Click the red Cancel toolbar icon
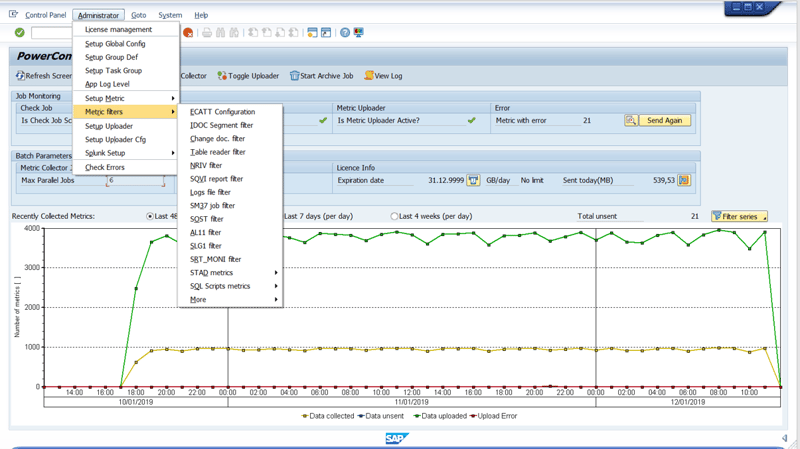This screenshot has height=449, width=800. tap(188, 33)
